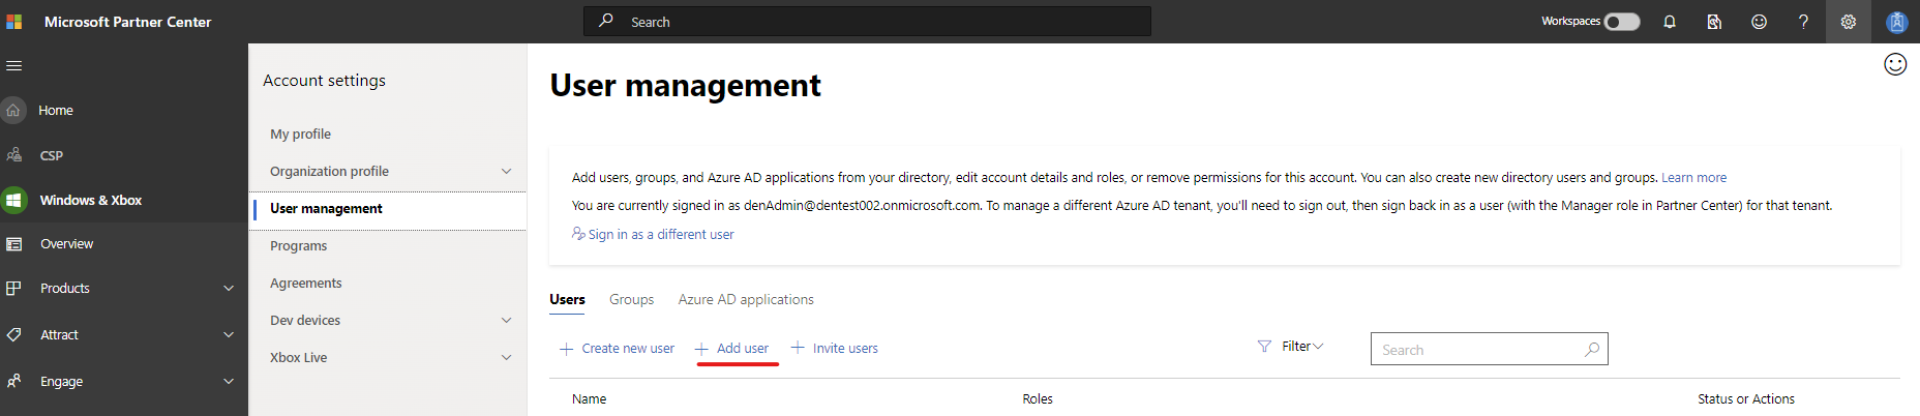Toggle the hamburger navigation menu icon
The image size is (1920, 416).
14,66
